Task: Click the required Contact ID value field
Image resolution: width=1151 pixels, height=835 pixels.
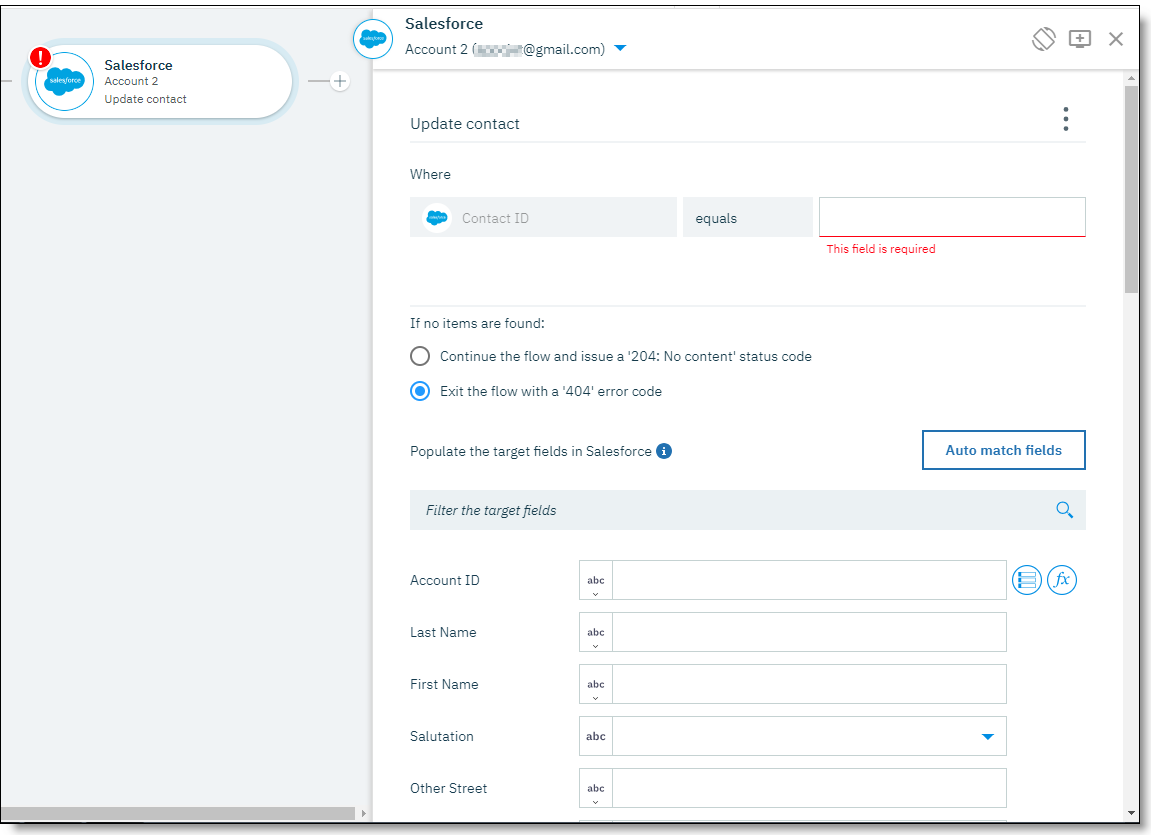Action: click(951, 217)
